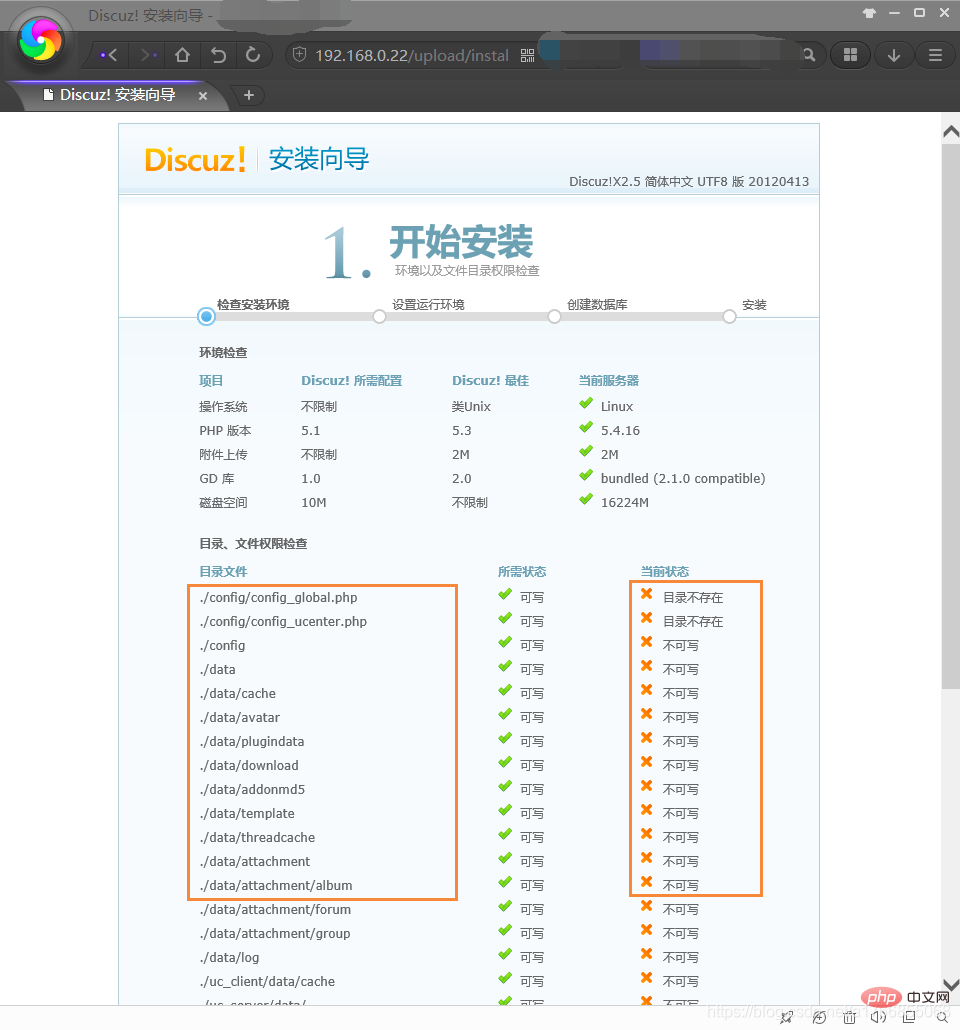
Task: Click the Discuz! 最佳 column header
Action: pos(490,381)
